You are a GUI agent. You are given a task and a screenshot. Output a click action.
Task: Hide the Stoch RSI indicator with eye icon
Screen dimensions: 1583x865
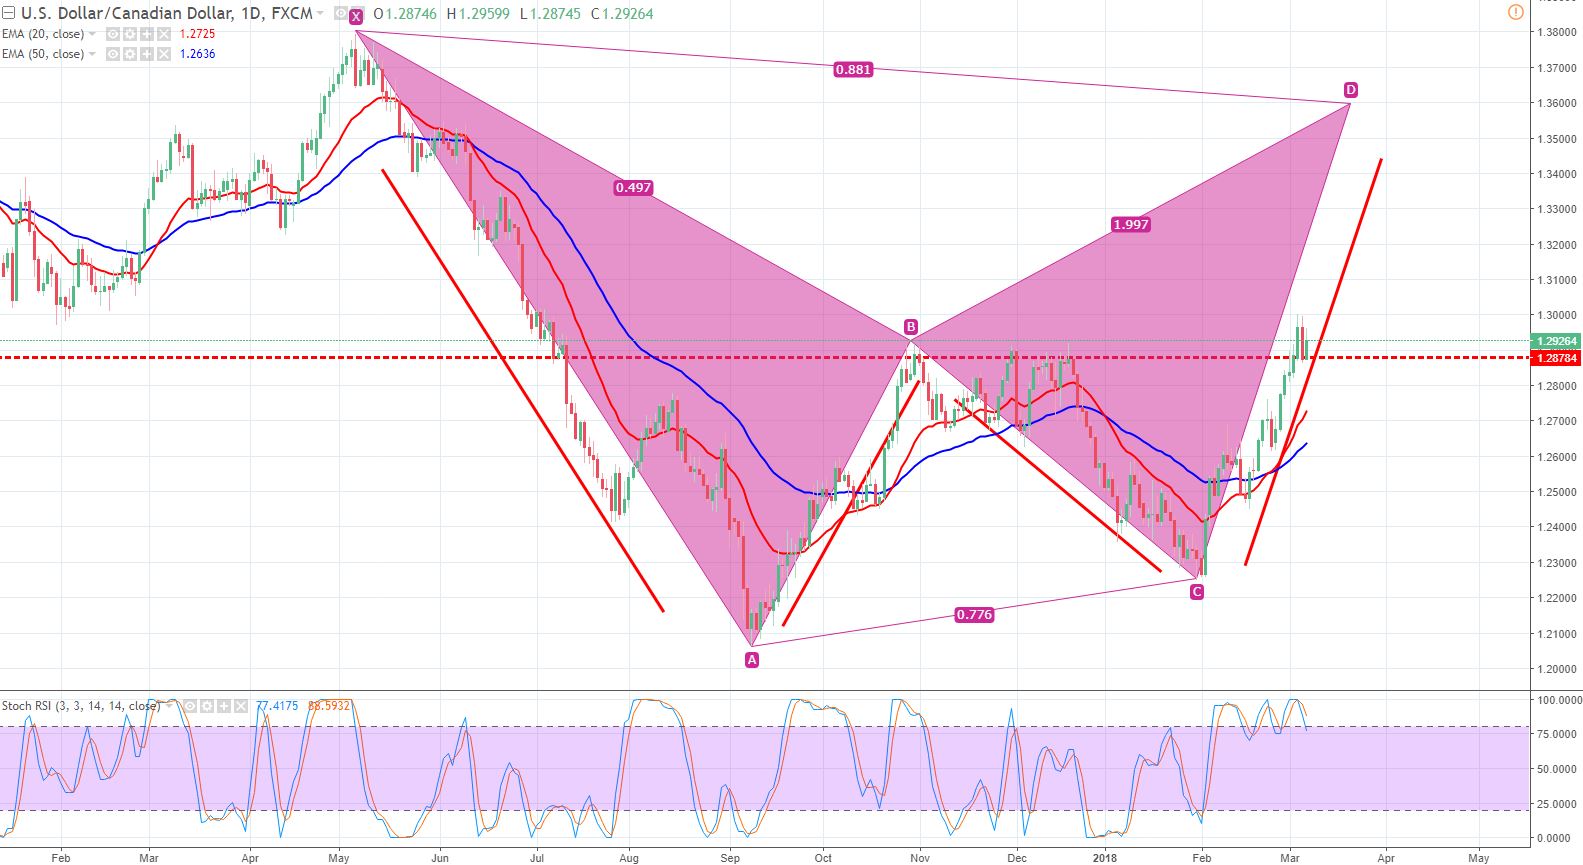[x=190, y=706]
